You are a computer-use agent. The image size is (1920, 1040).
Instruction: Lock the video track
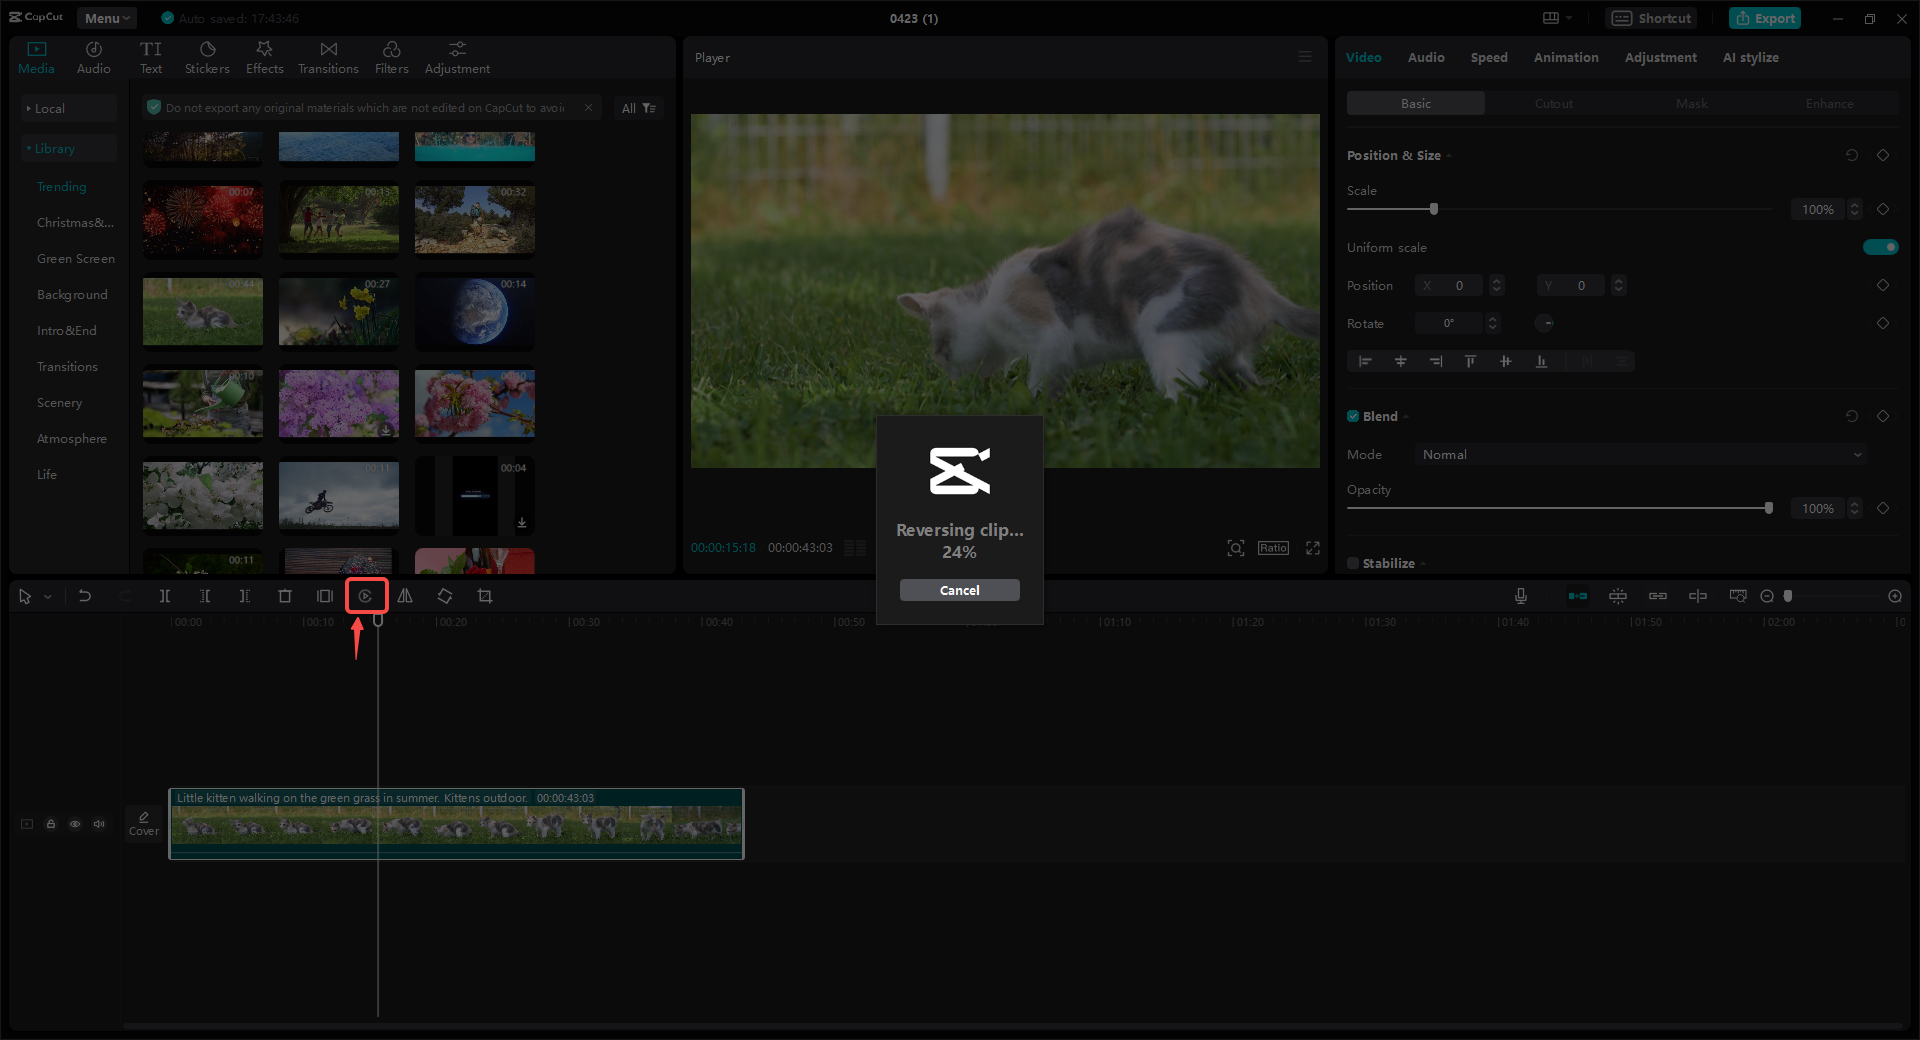pyautogui.click(x=51, y=824)
